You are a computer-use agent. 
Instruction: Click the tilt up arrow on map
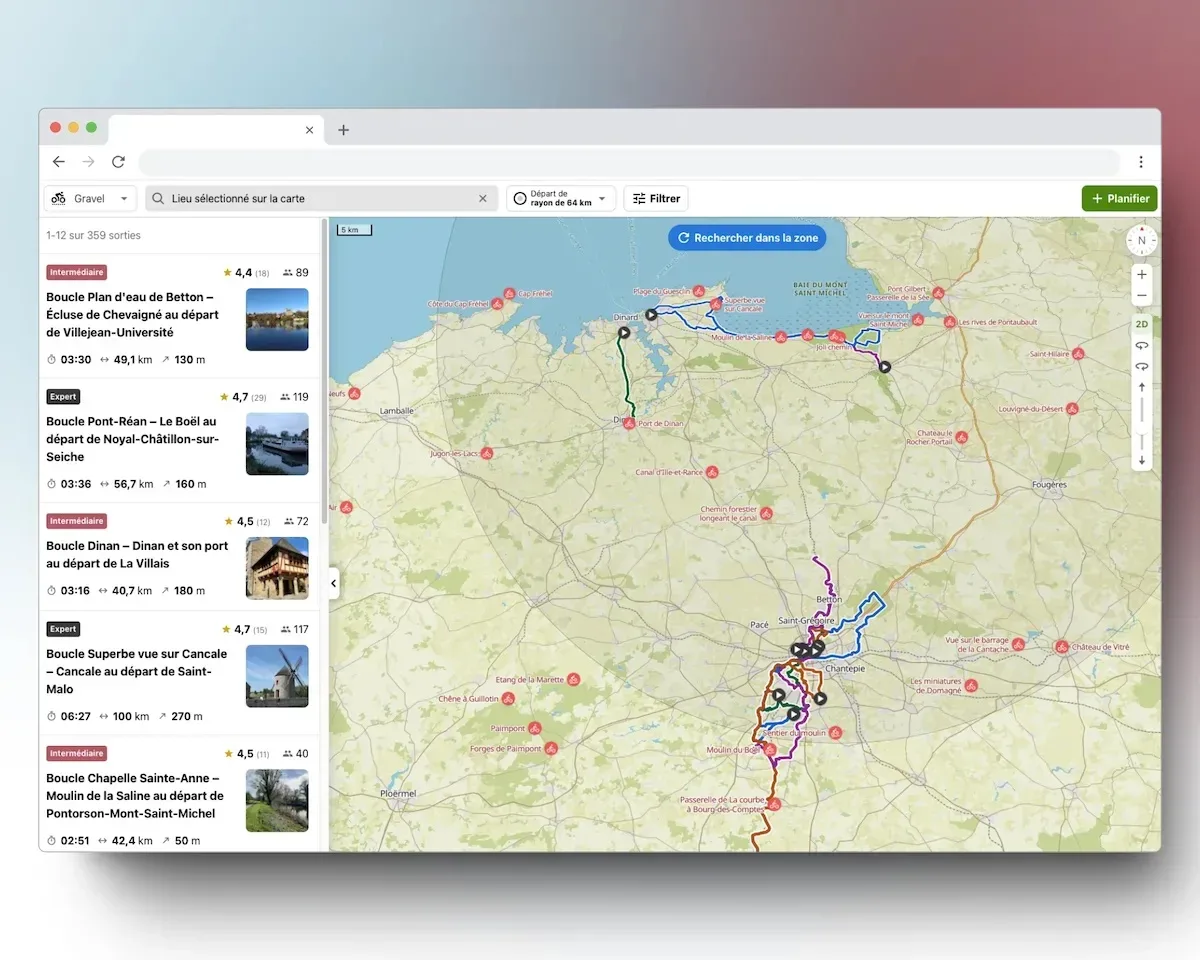coord(1141,387)
